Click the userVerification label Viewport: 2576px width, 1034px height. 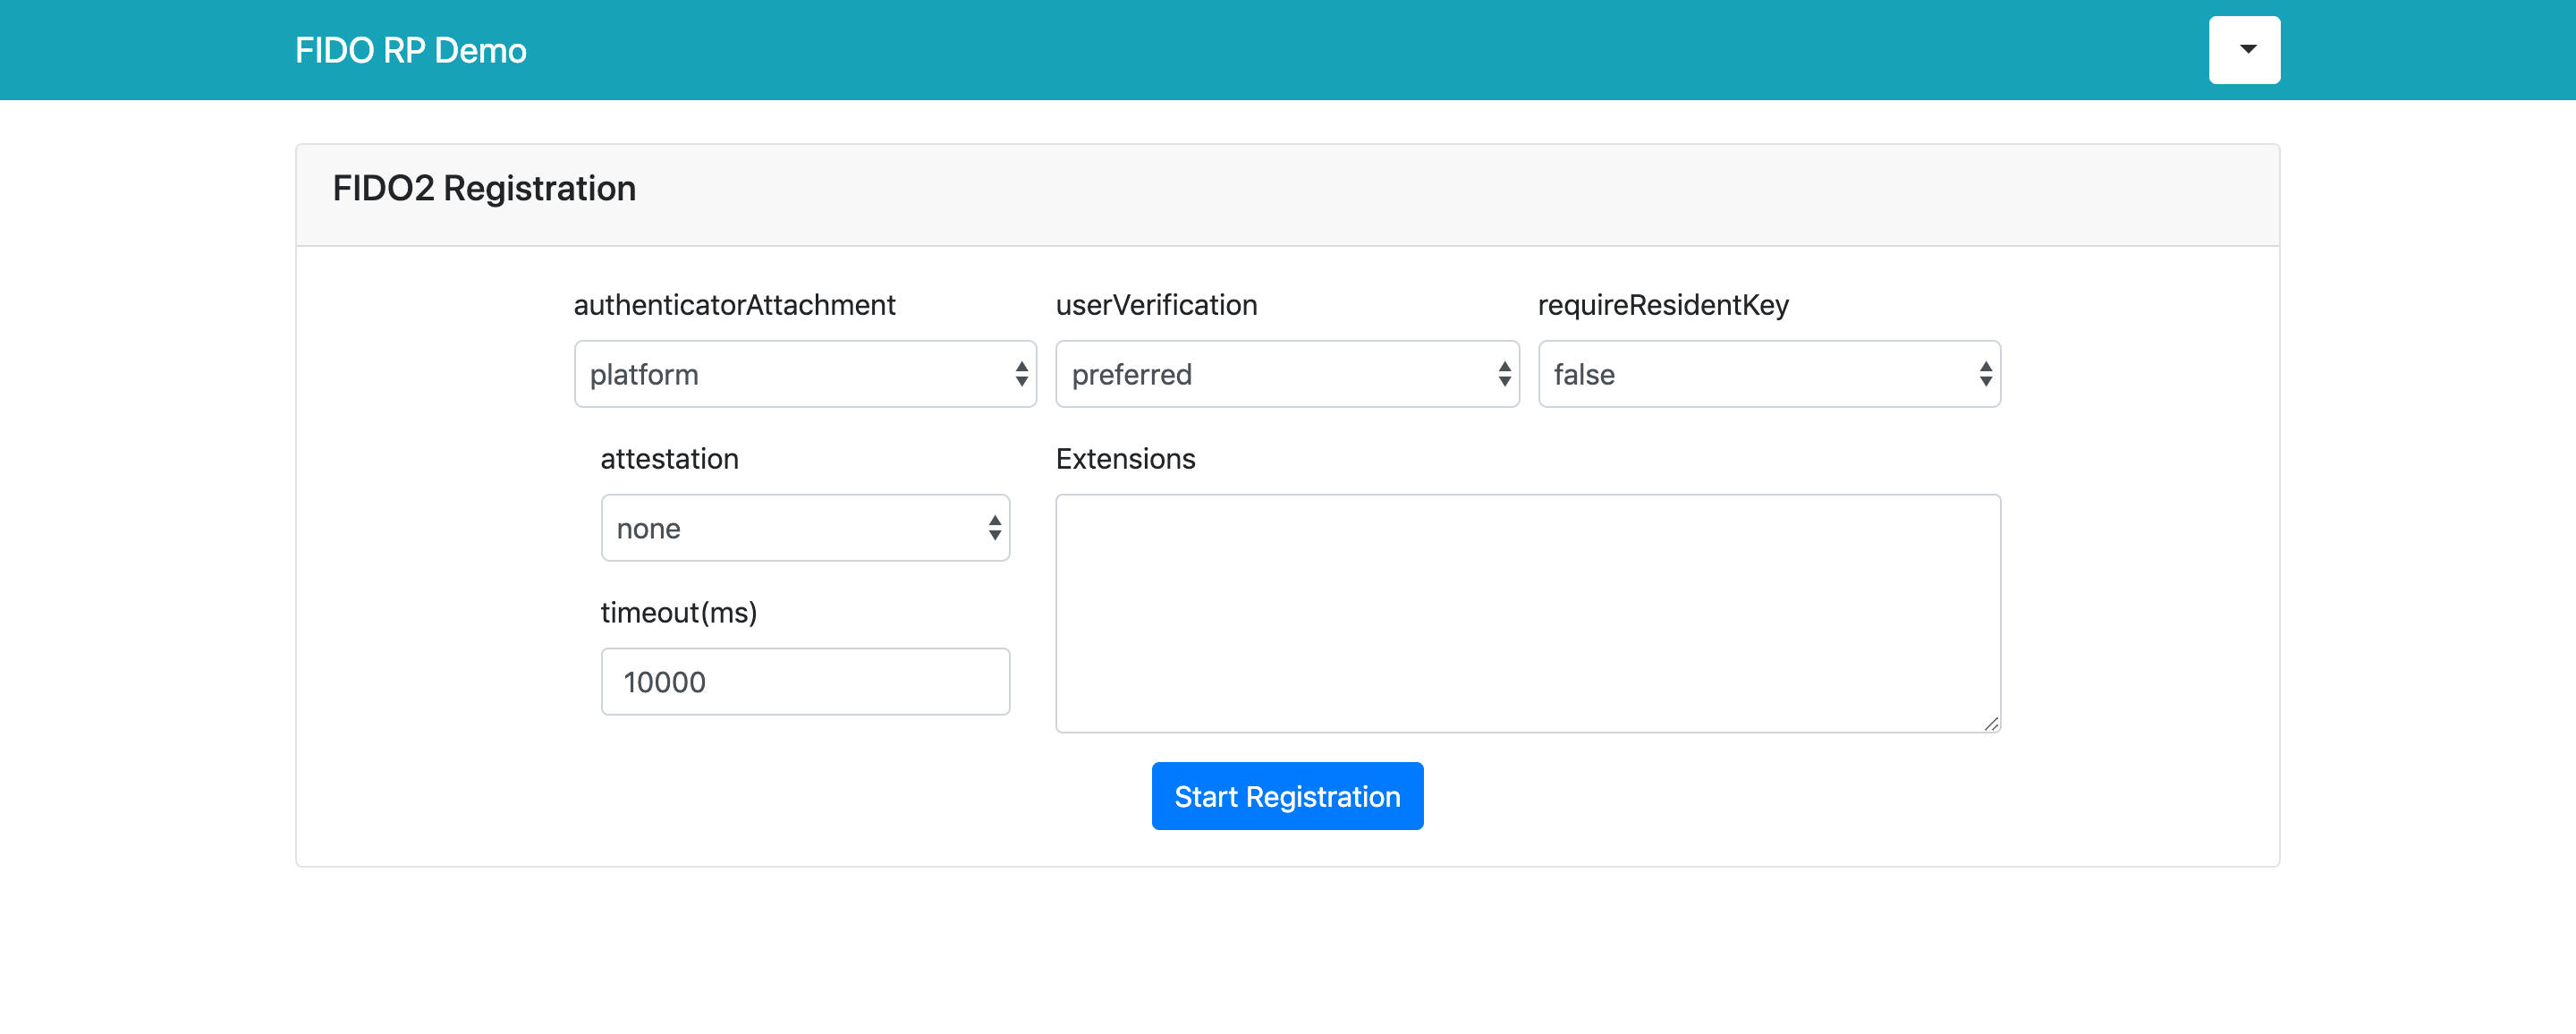[1156, 305]
